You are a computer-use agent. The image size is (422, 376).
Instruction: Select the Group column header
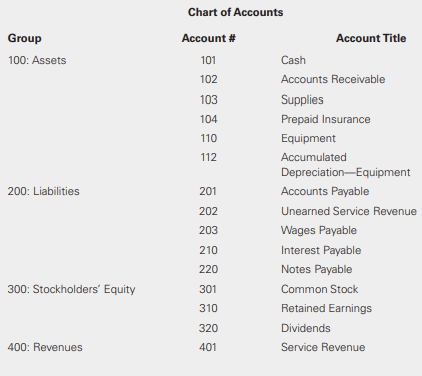25,38
